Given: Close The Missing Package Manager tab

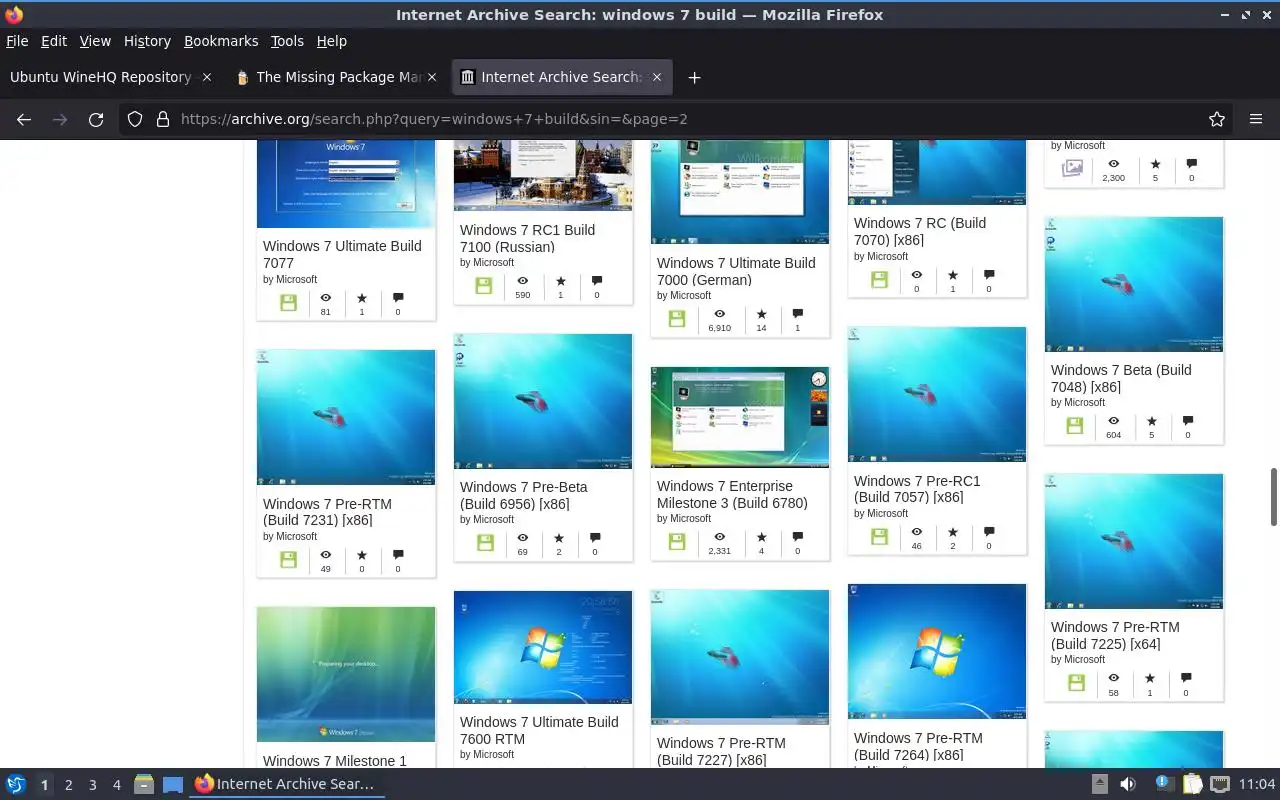Looking at the screenshot, I should tap(432, 77).
